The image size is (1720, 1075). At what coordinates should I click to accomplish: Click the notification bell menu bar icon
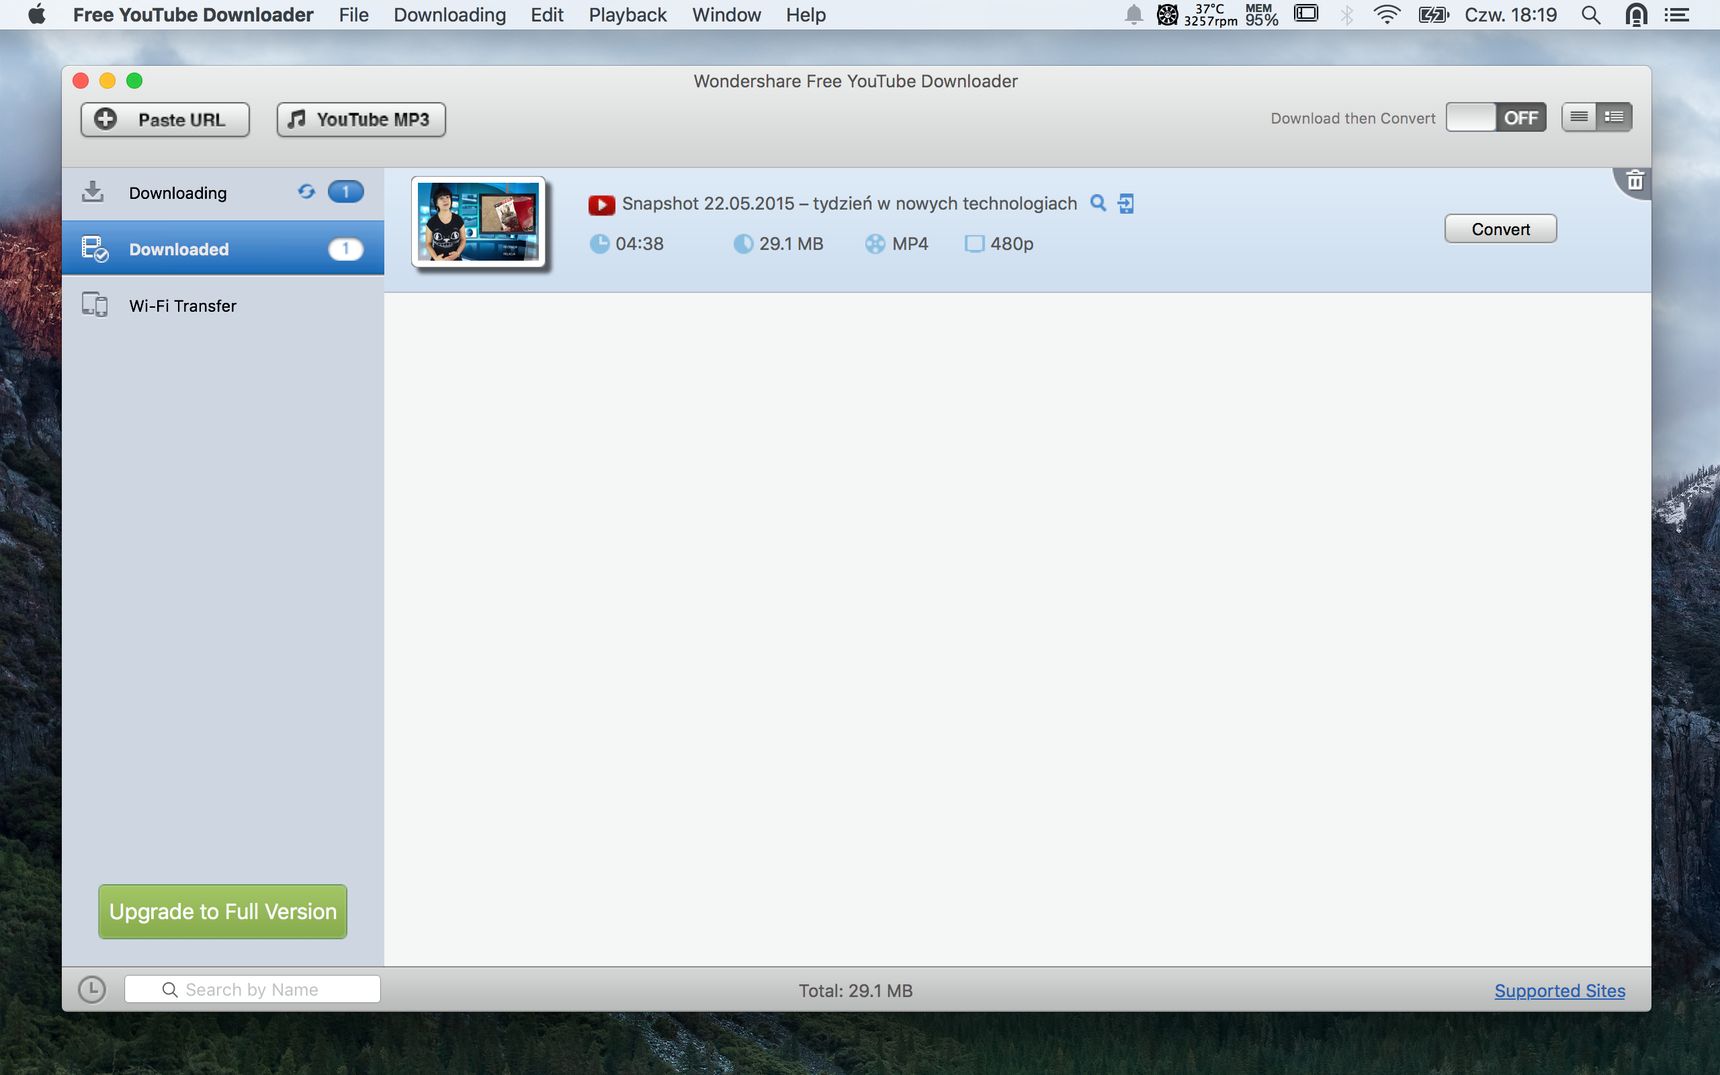(1134, 15)
